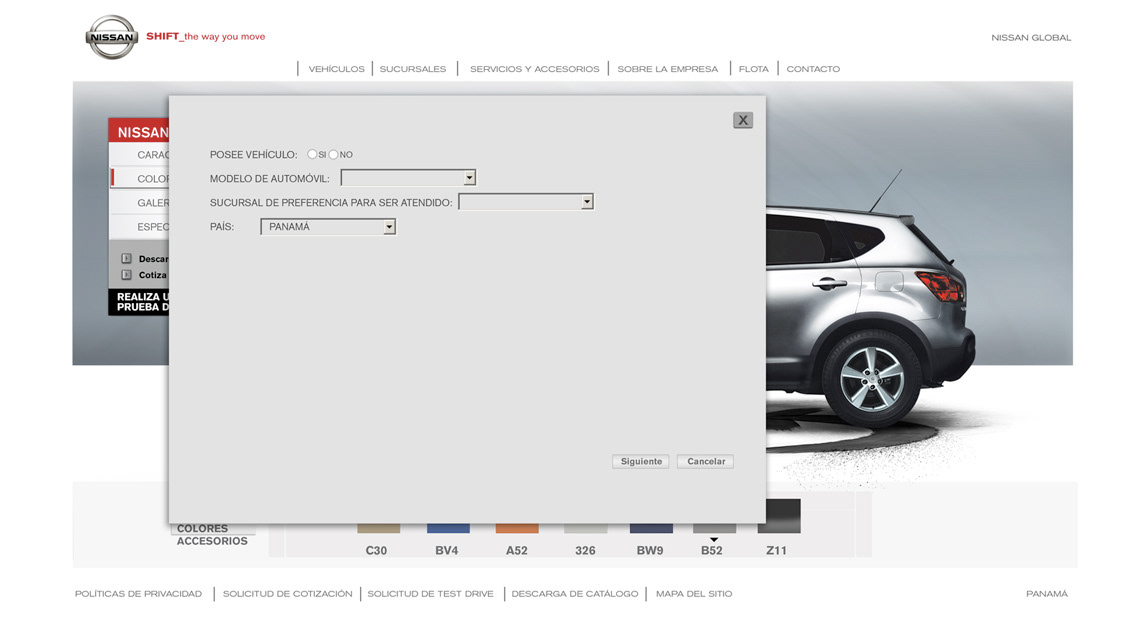Open Políticas de Privacidad link

(x=138, y=594)
